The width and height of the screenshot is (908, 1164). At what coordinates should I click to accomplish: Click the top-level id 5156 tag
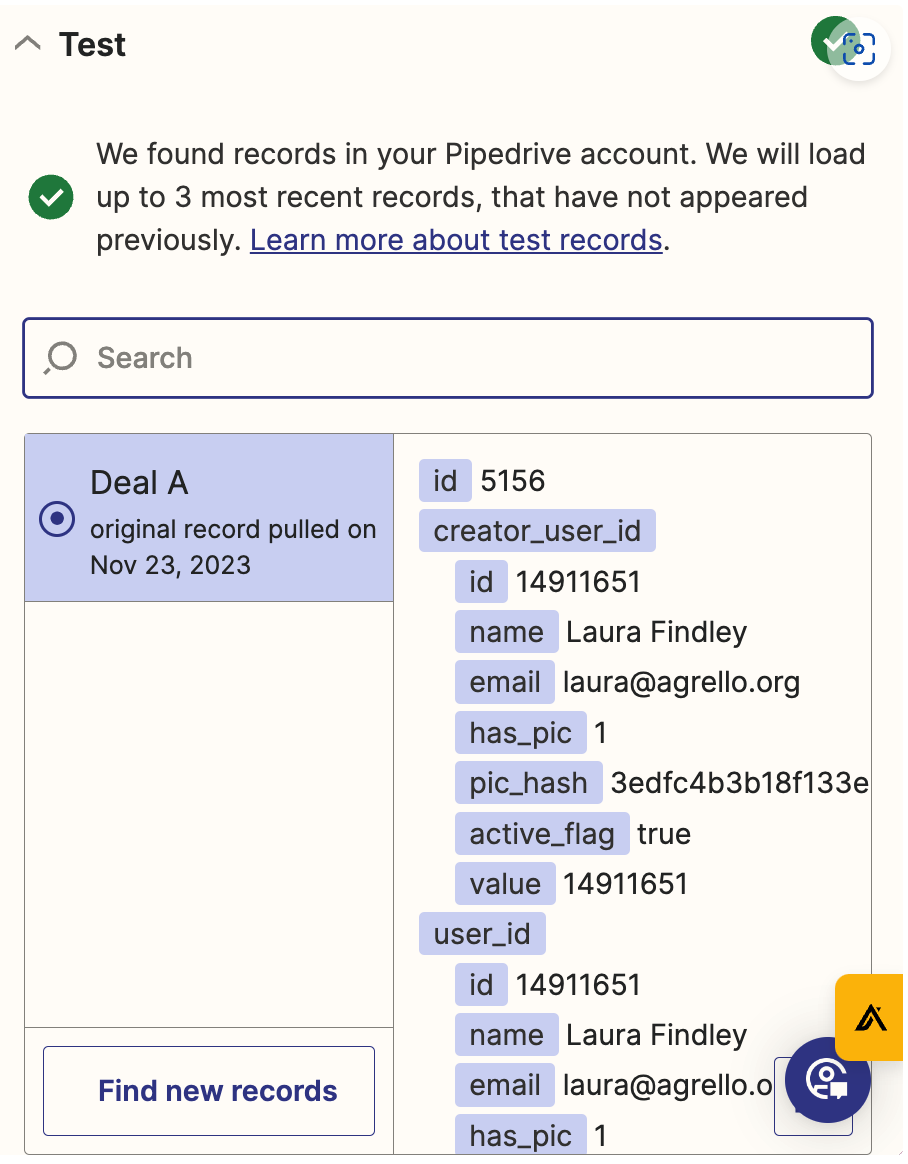click(445, 481)
